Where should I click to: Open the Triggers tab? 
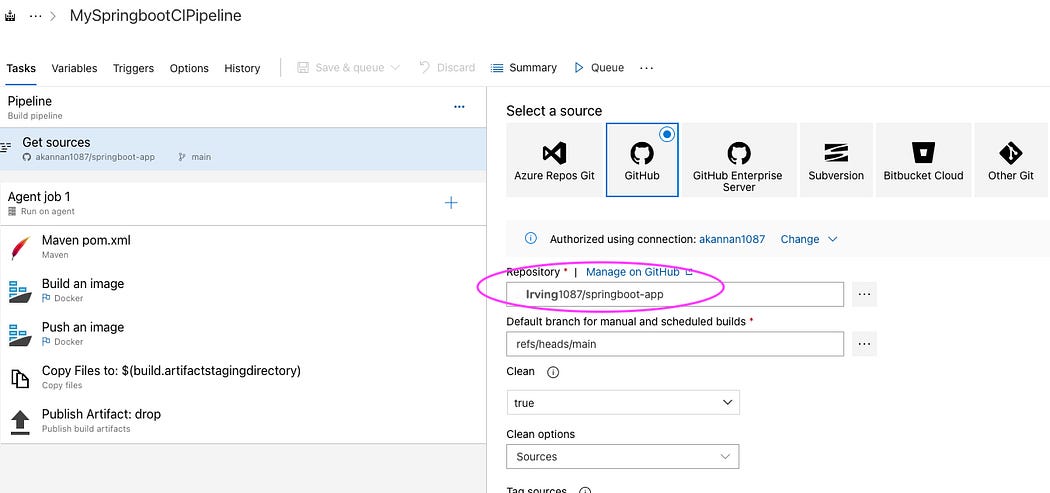coord(133,68)
